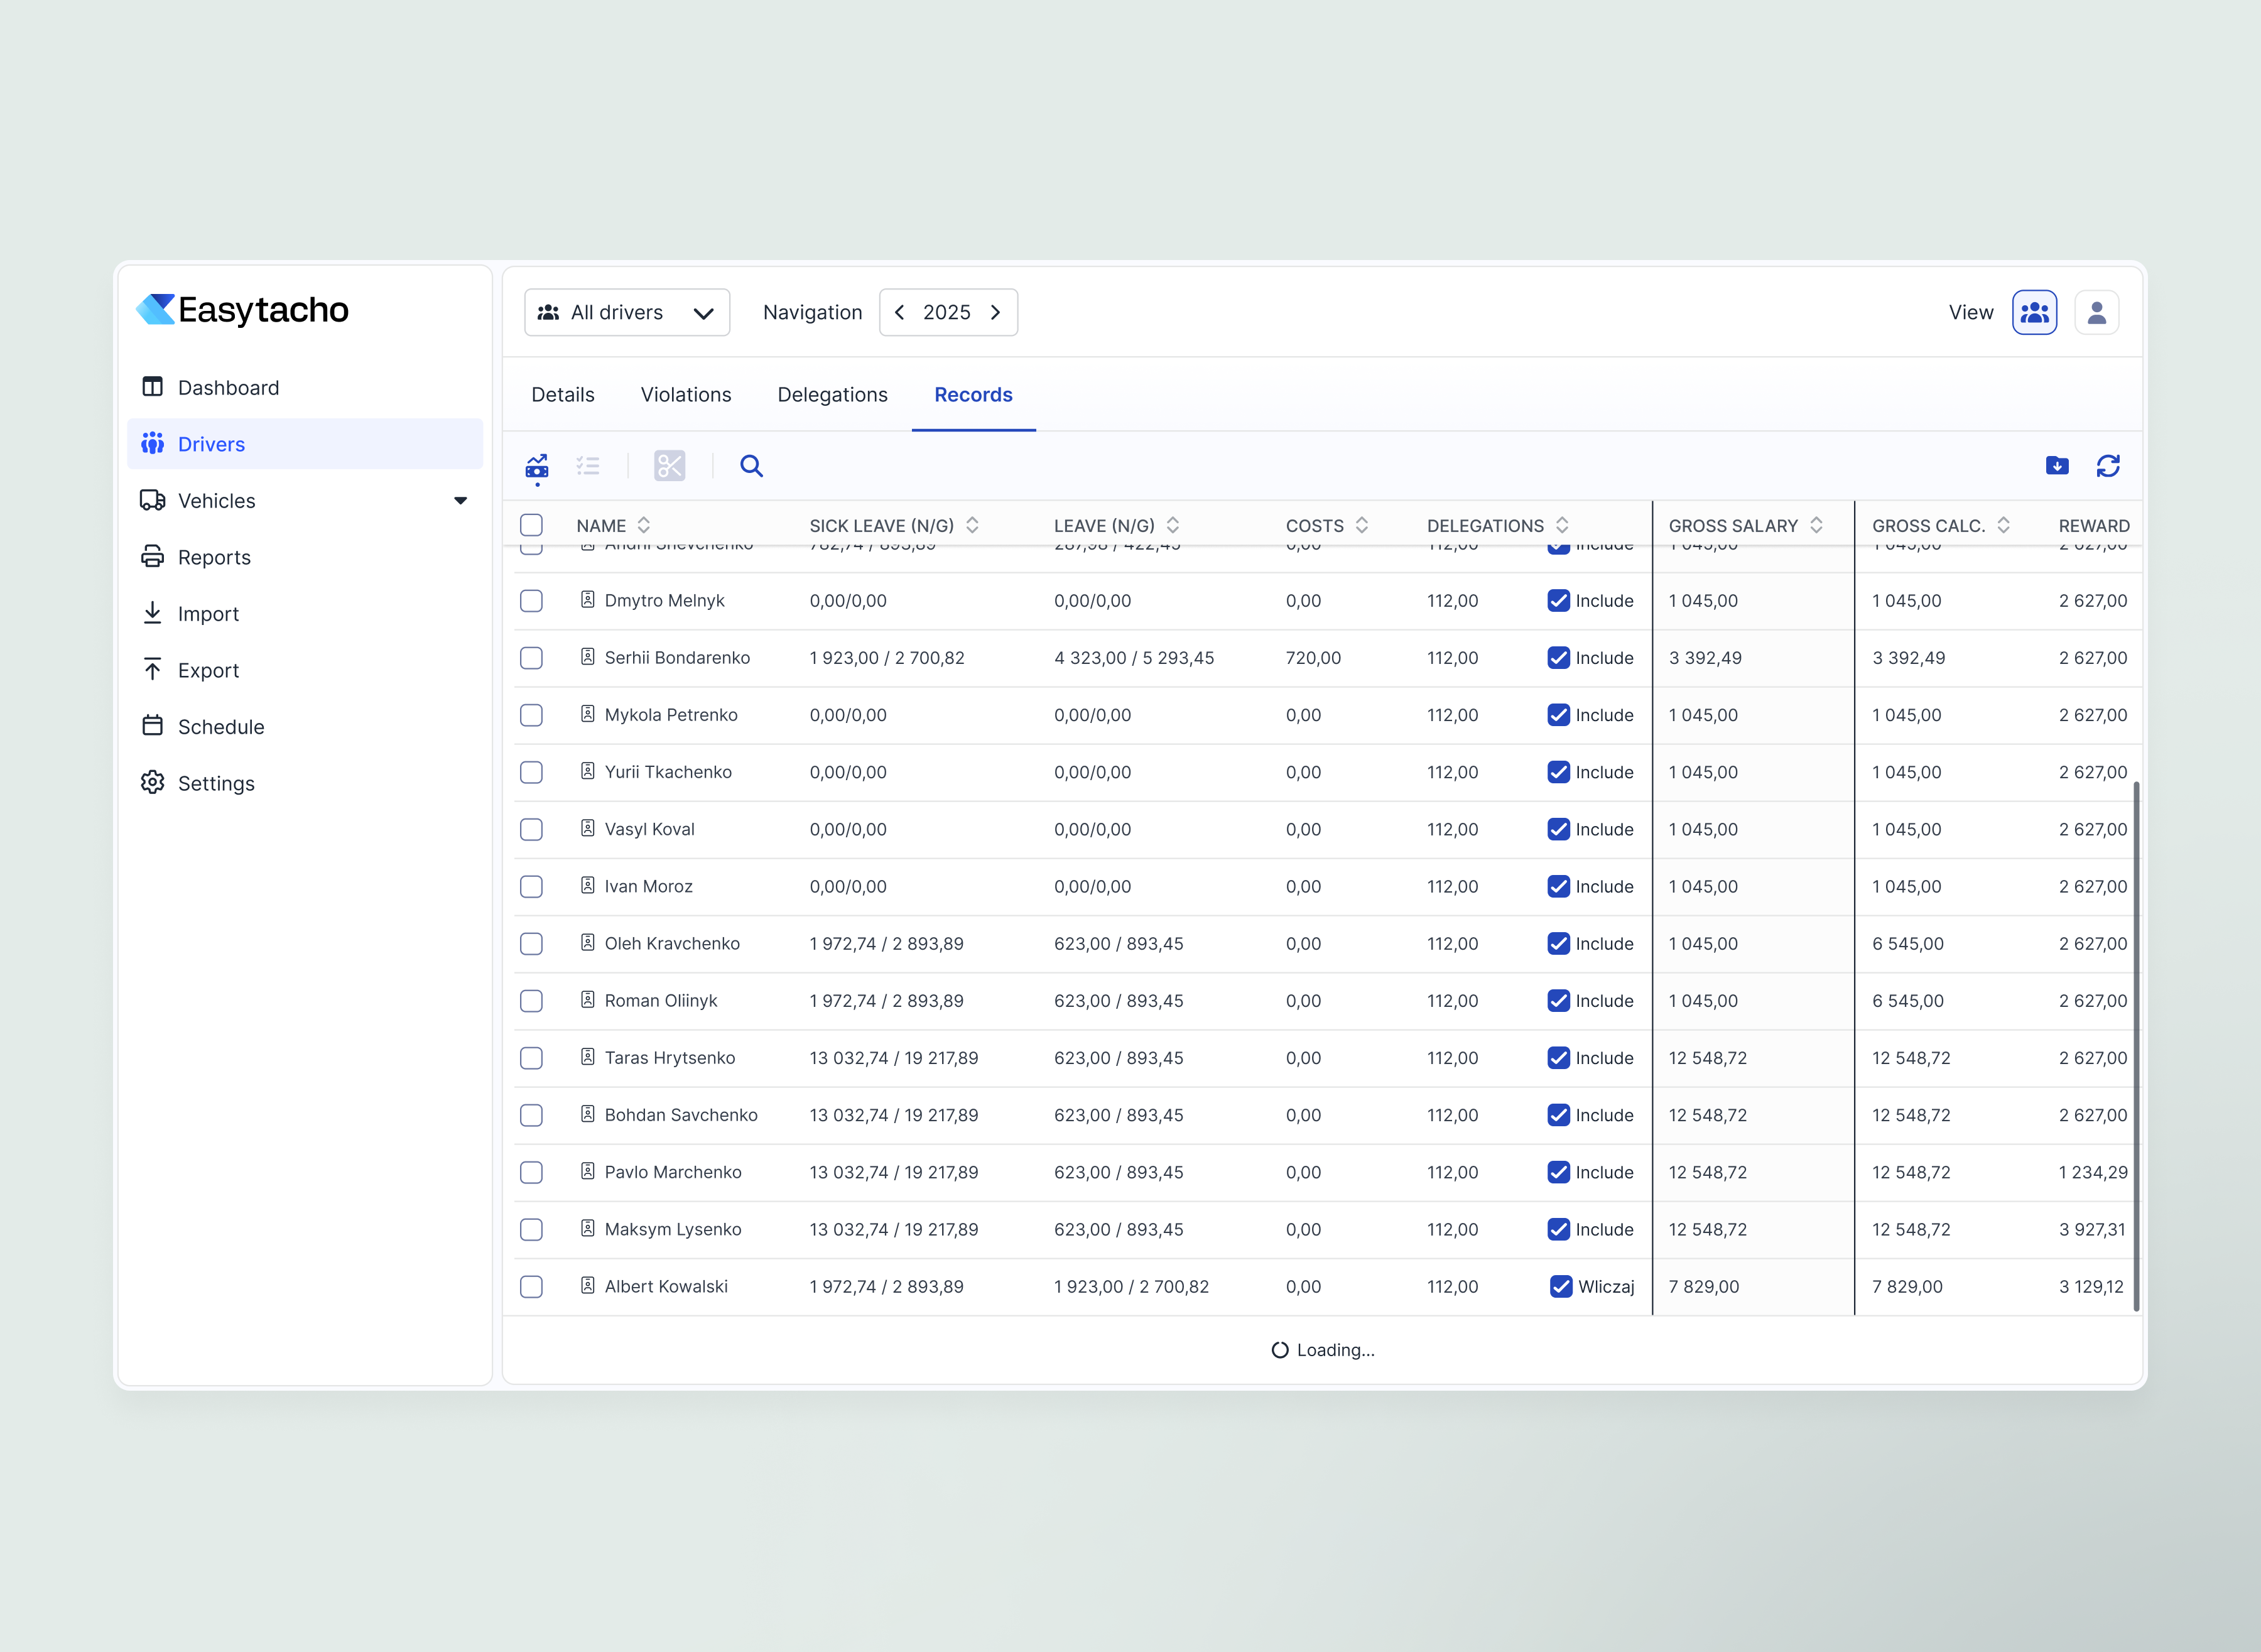The image size is (2261, 1652).
Task: Click driver card icon beside Serhii Bondarenko
Action: (588, 657)
